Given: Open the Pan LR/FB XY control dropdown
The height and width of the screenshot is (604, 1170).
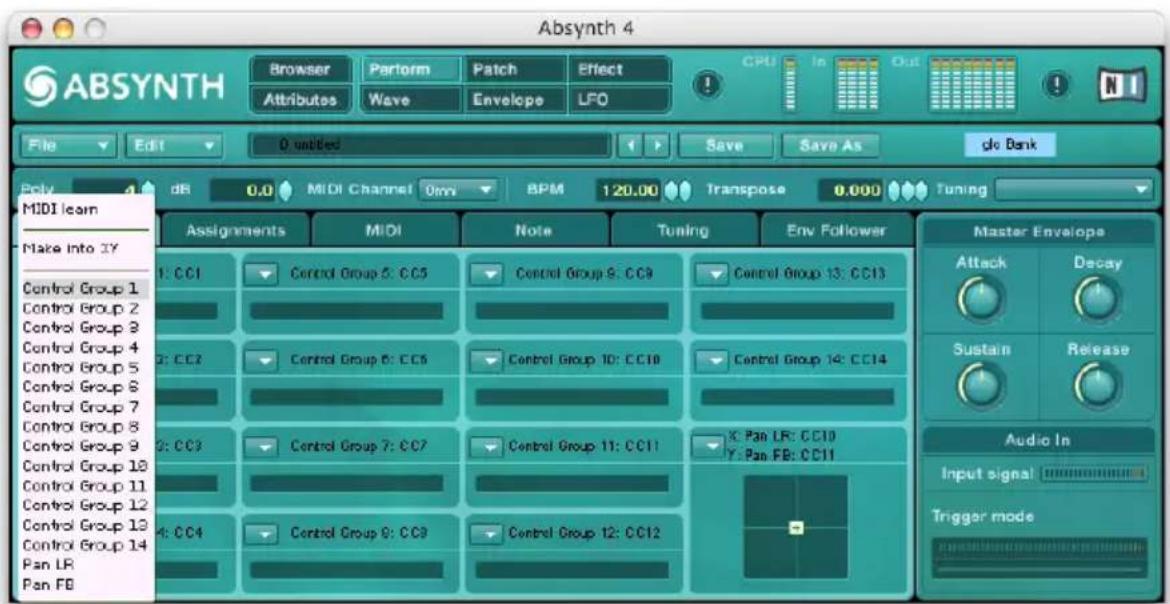Looking at the screenshot, I should tap(706, 446).
